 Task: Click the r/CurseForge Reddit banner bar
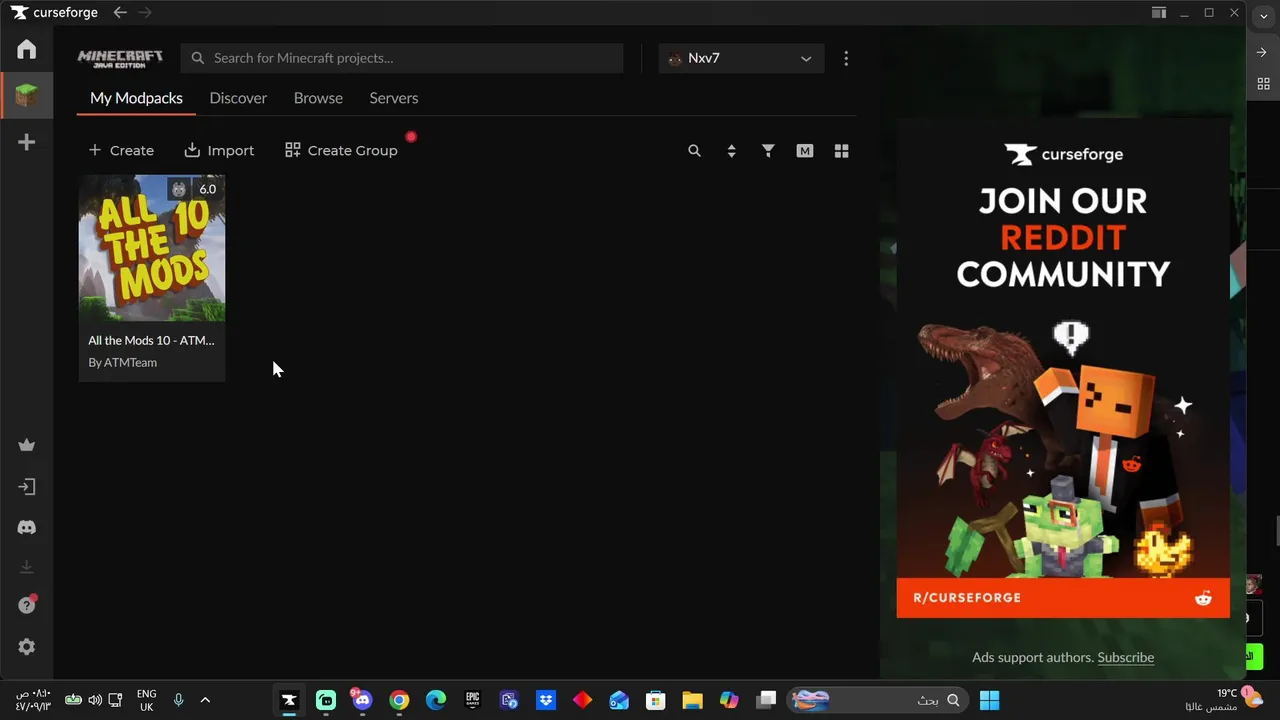click(x=1063, y=598)
